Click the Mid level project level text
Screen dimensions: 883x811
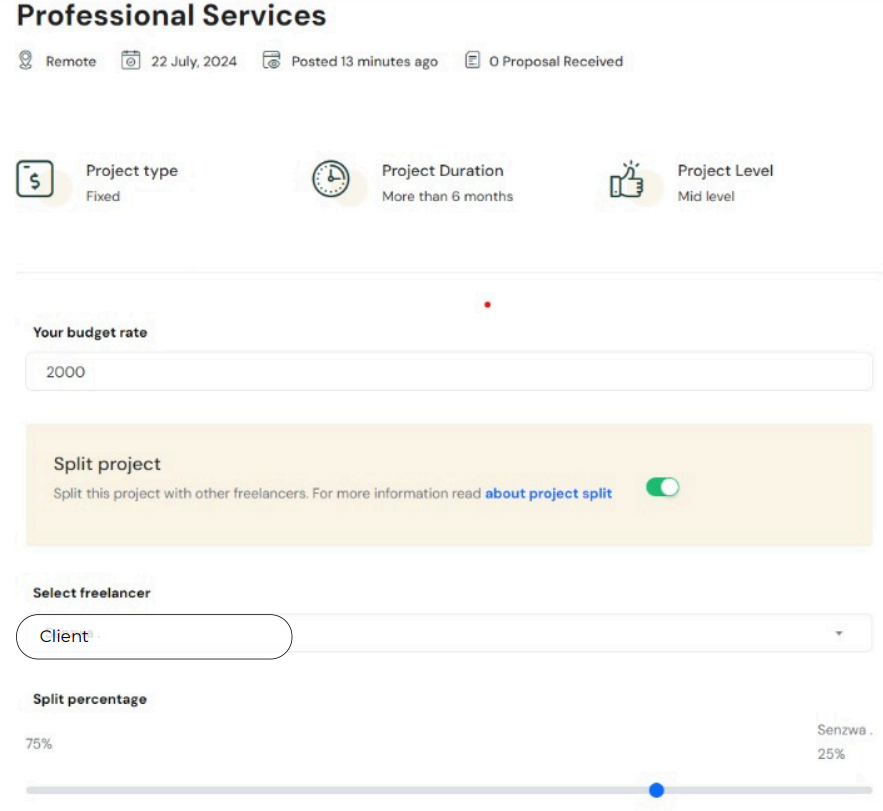pos(706,197)
